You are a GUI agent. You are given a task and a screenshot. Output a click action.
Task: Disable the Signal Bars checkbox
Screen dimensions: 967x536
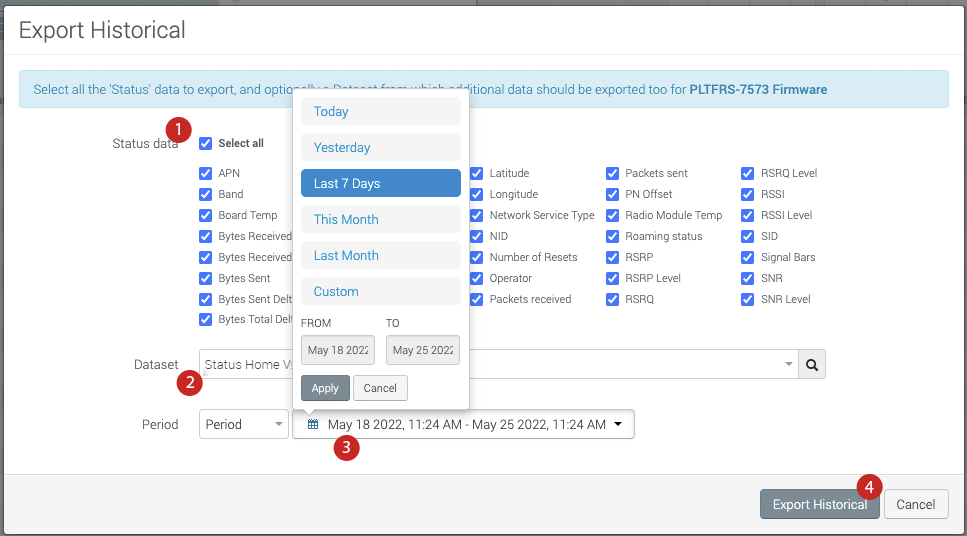coord(748,257)
